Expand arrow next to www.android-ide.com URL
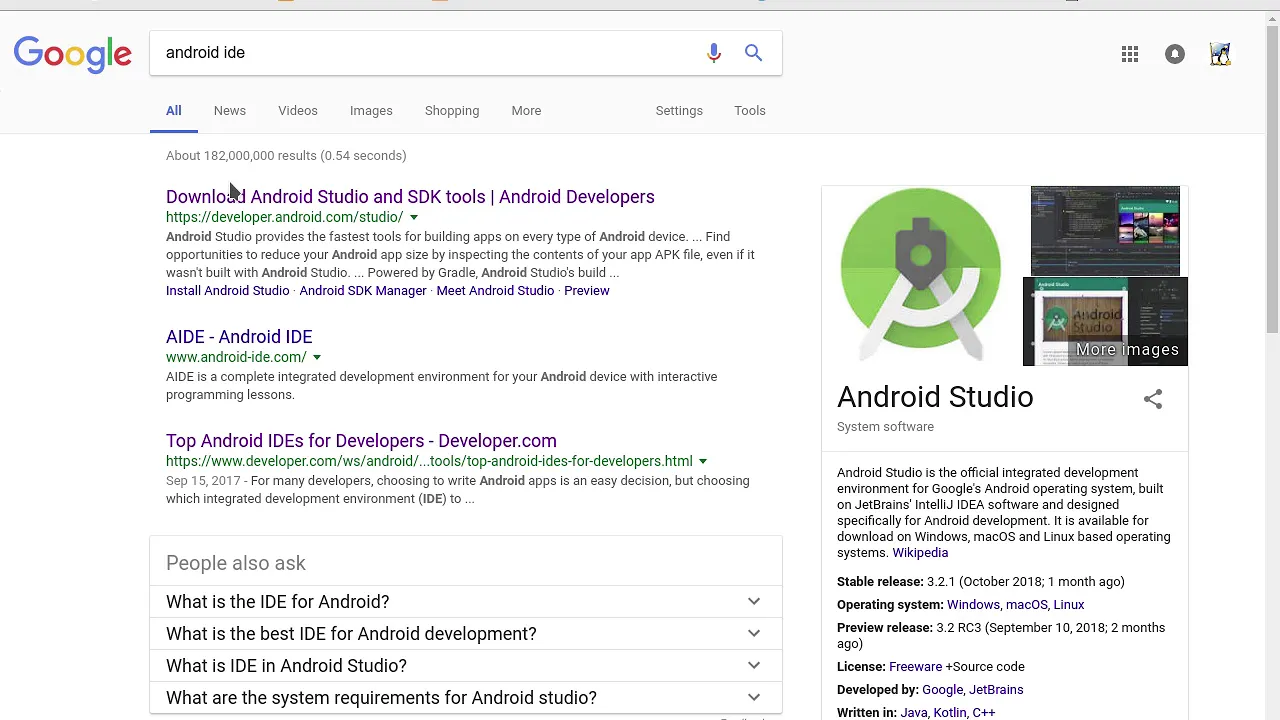Image resolution: width=1280 pixels, height=720 pixels. 317,358
